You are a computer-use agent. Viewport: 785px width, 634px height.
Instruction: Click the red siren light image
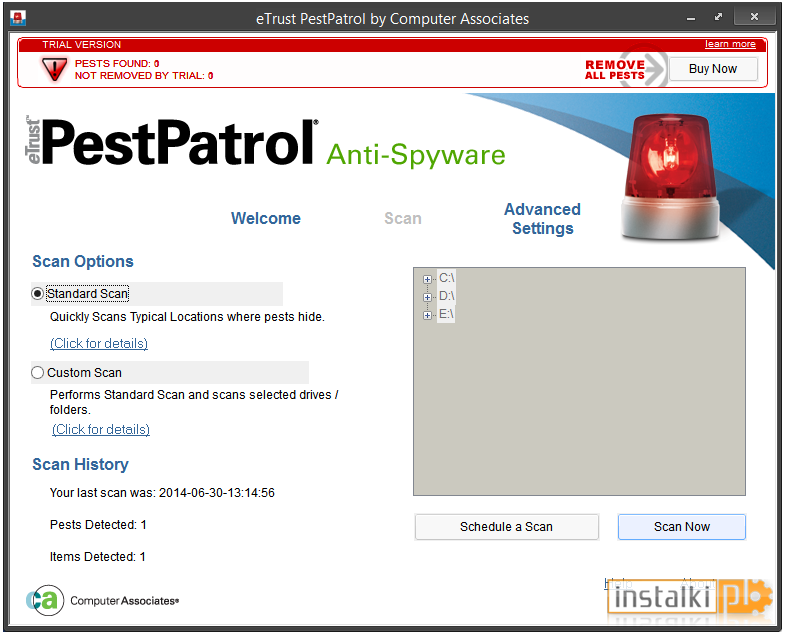point(671,177)
